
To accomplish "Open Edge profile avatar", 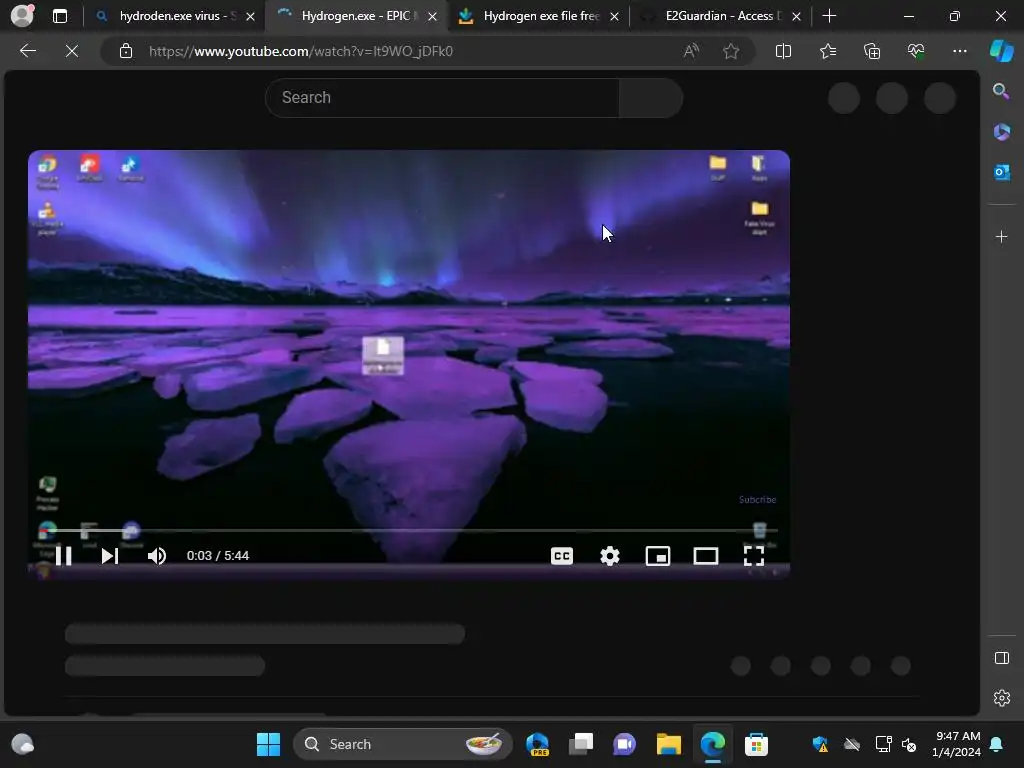I will tap(22, 16).
